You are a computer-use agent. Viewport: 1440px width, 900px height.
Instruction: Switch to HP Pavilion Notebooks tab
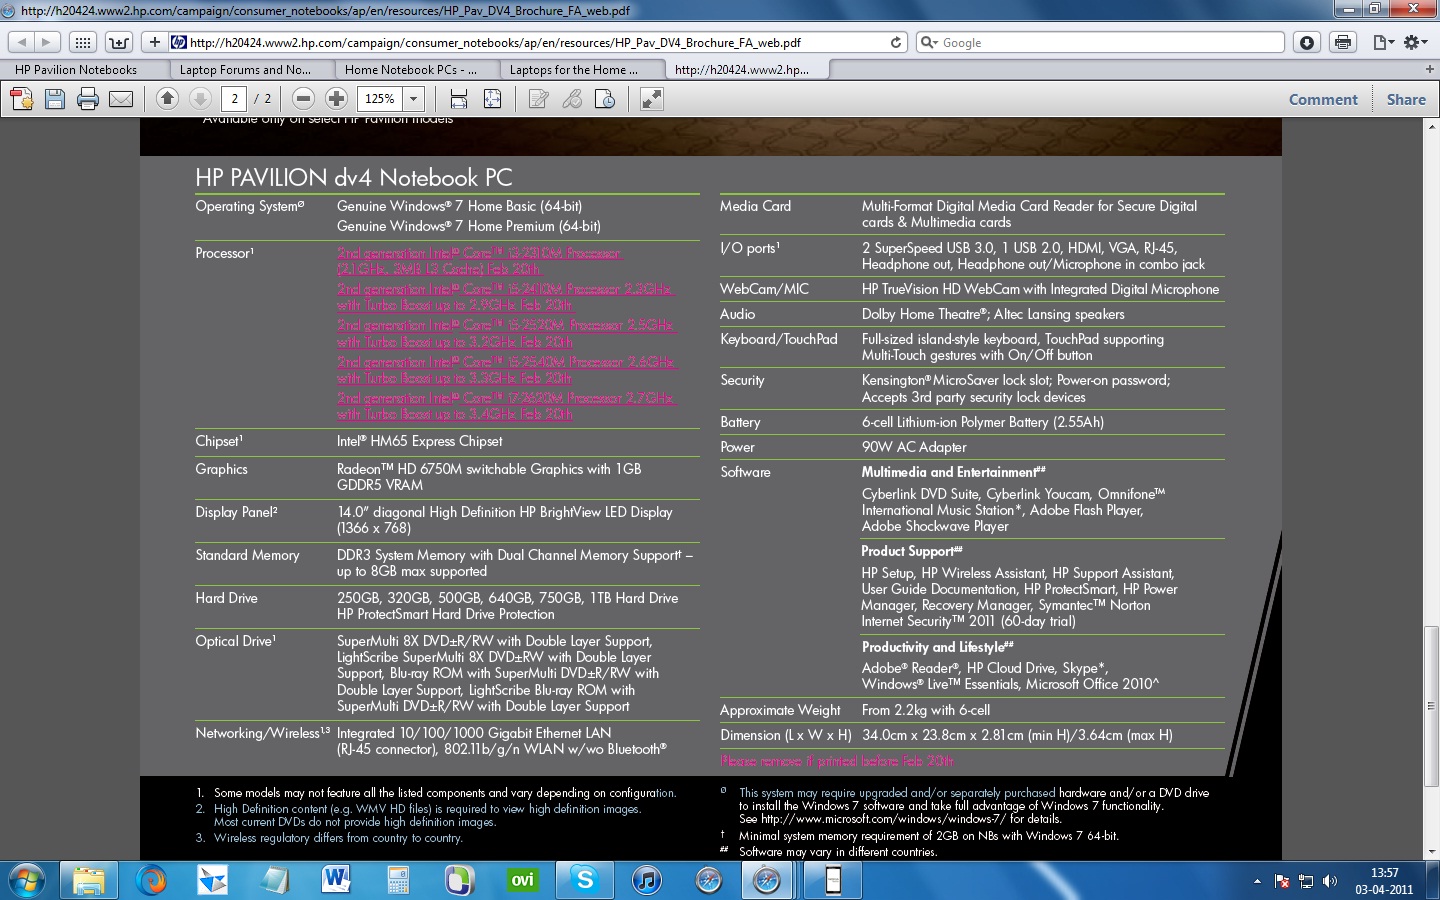(83, 70)
